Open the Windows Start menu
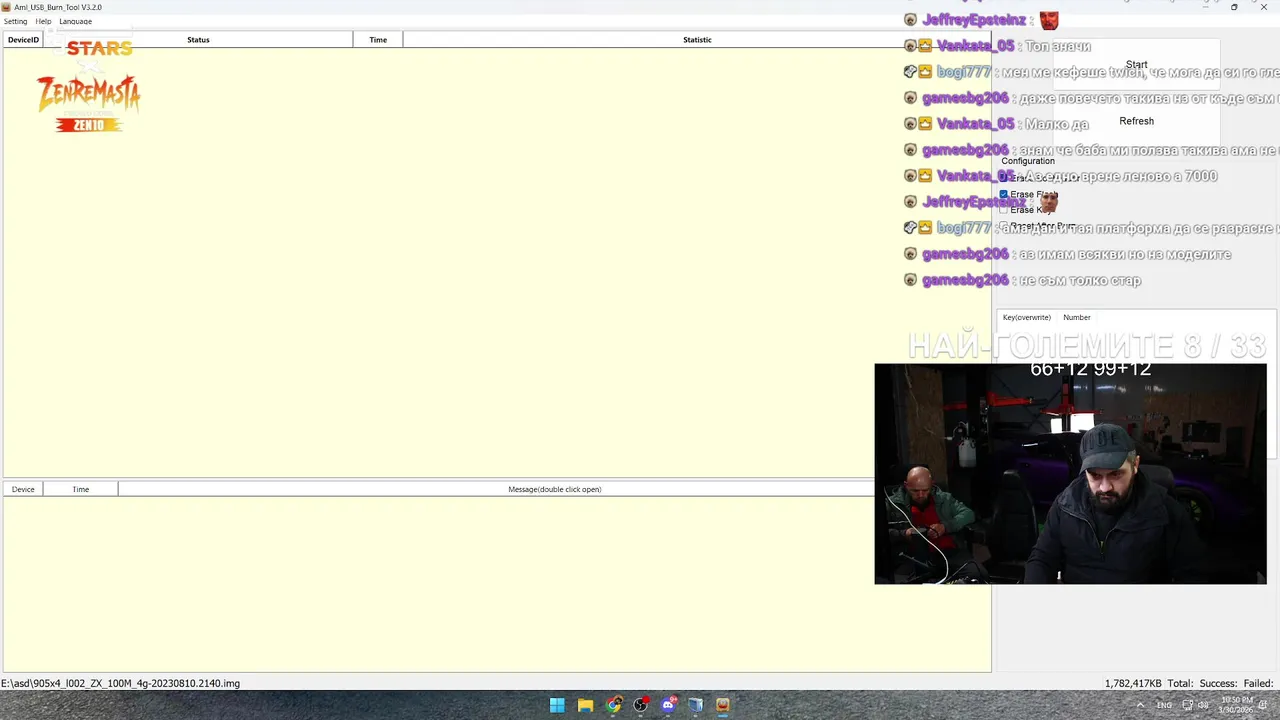1280x720 pixels. pos(557,705)
